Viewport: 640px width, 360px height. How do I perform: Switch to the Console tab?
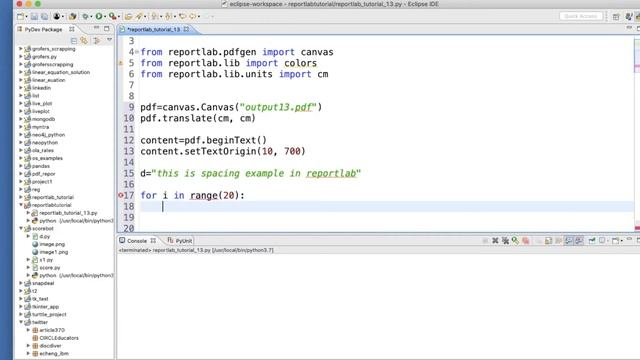click(137, 241)
